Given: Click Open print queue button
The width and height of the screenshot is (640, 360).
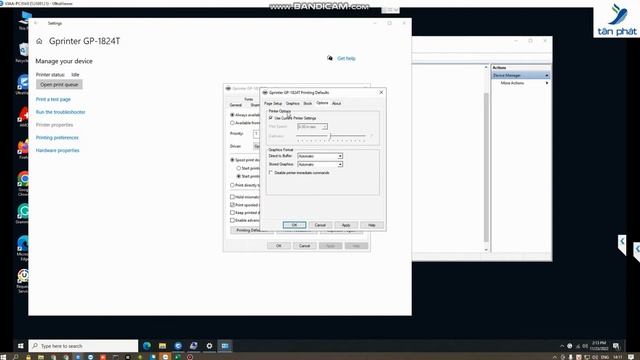Looking at the screenshot, I should pyautogui.click(x=59, y=84).
